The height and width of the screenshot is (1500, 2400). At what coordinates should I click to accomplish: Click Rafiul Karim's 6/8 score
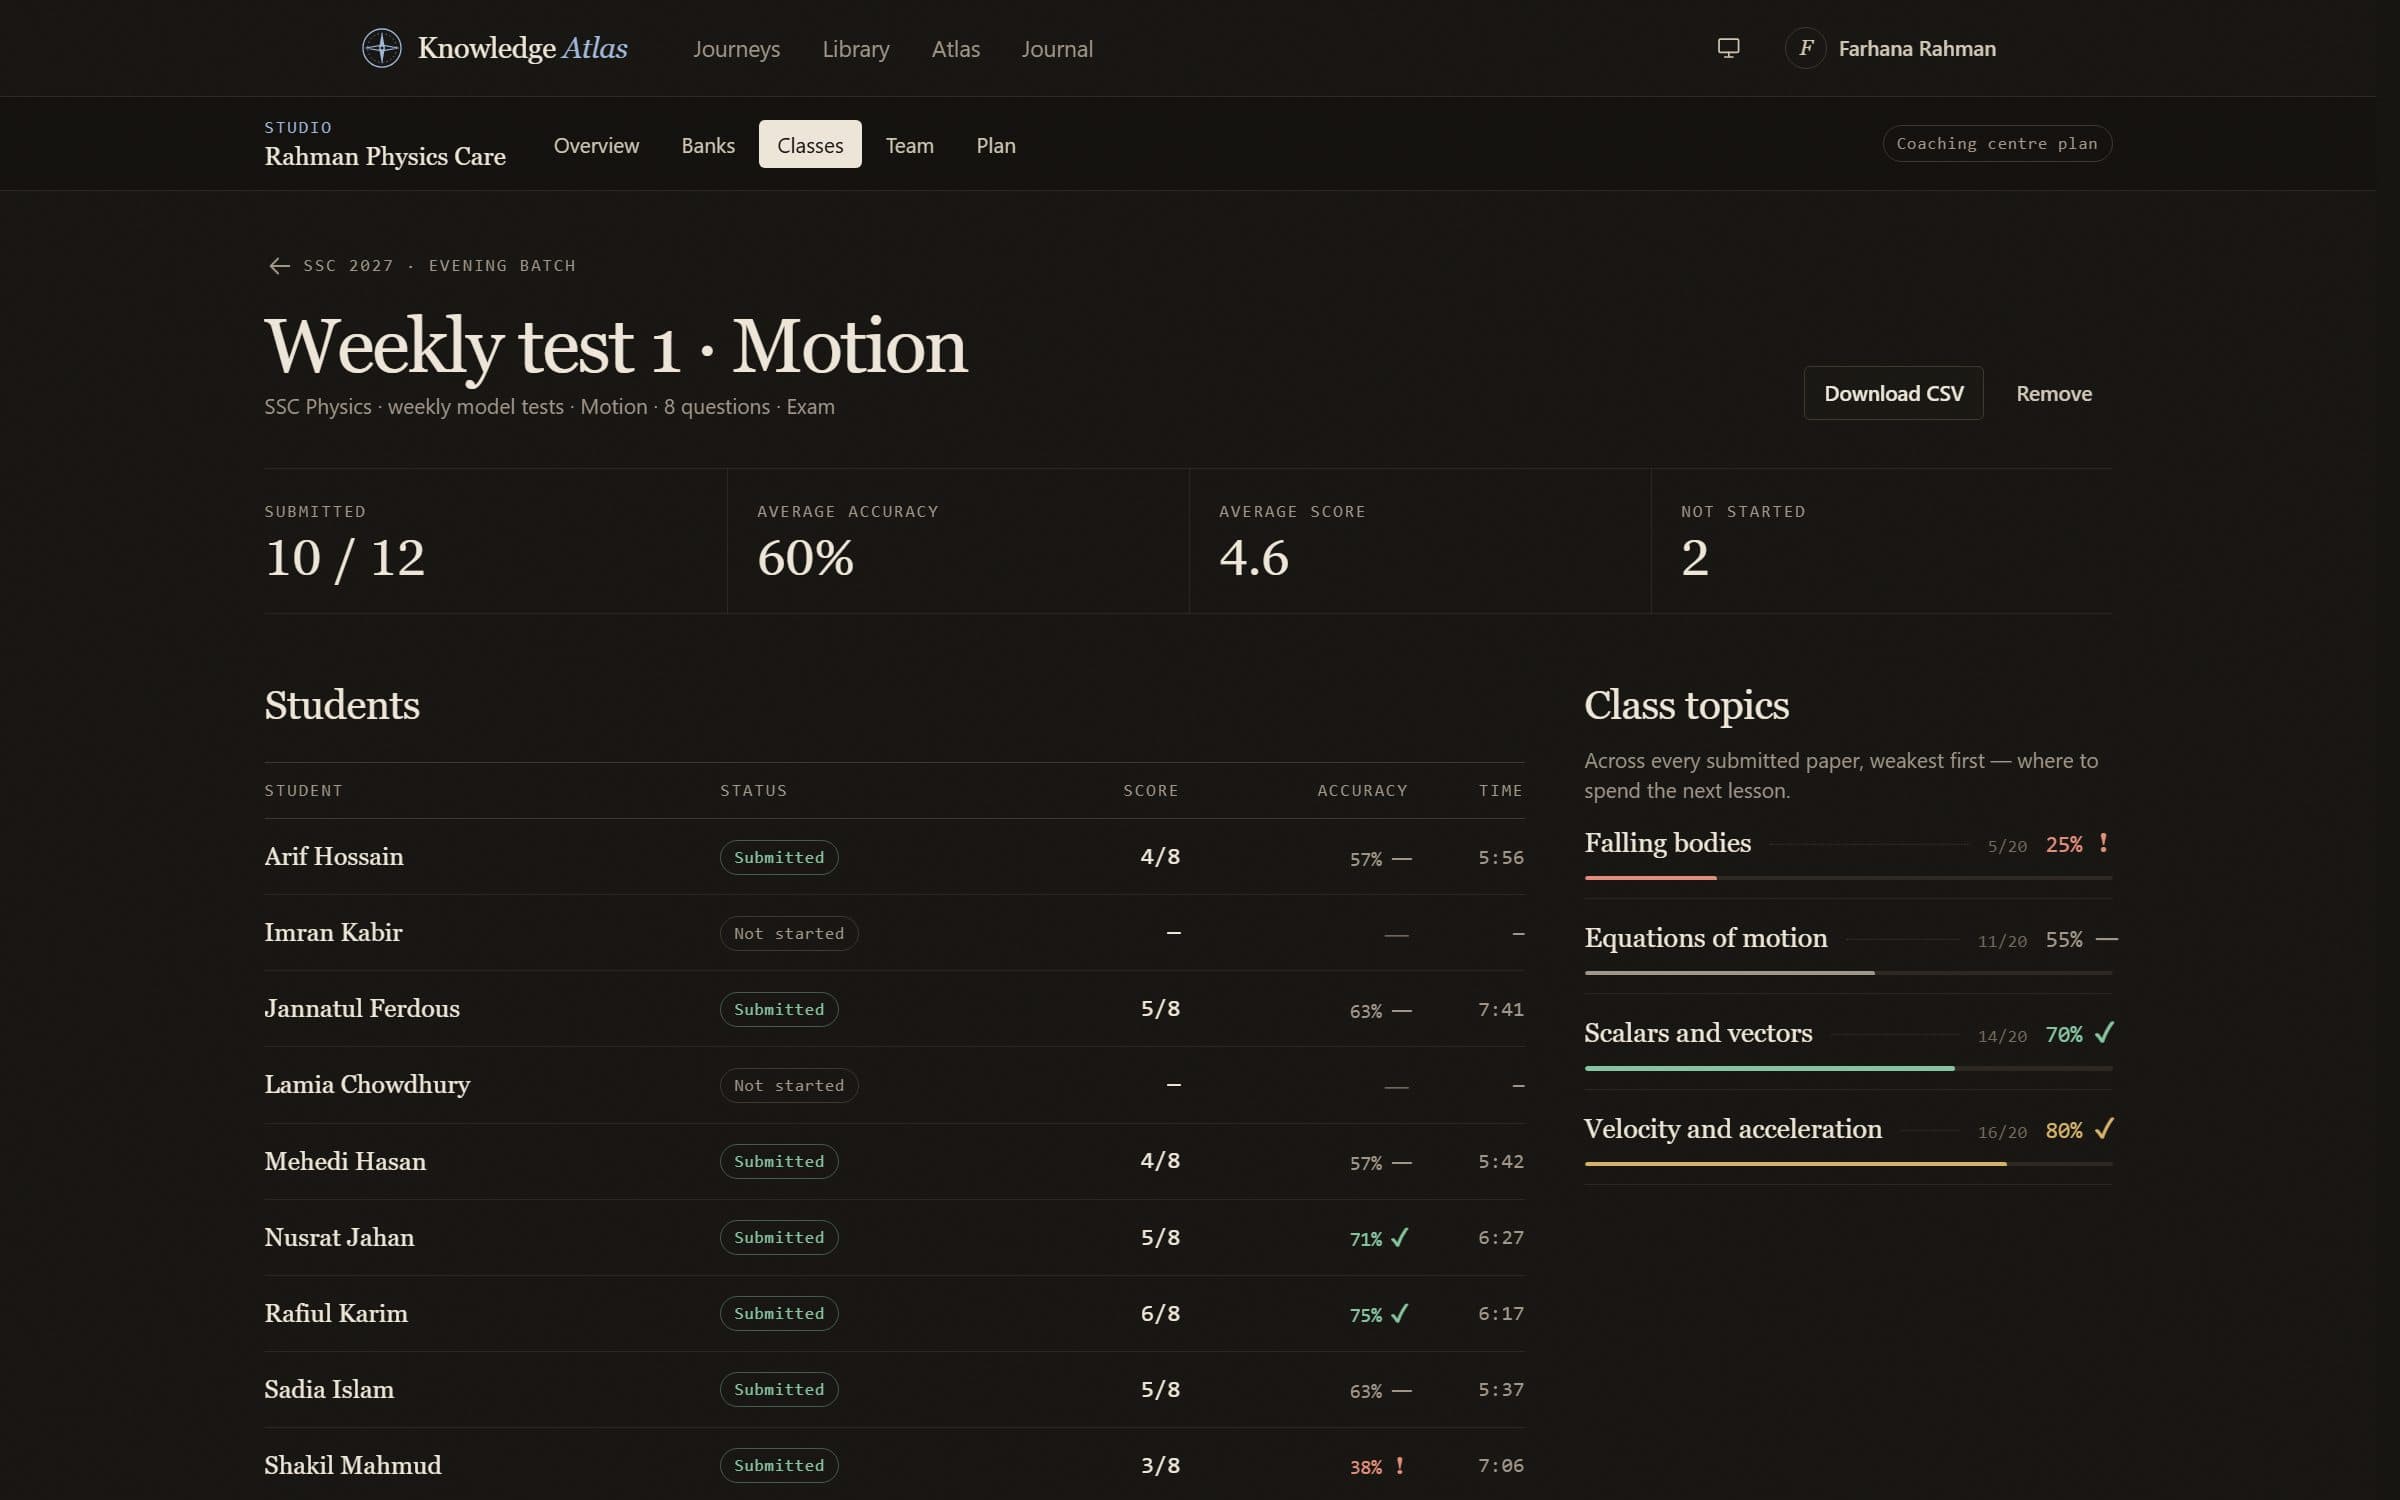click(x=1160, y=1313)
